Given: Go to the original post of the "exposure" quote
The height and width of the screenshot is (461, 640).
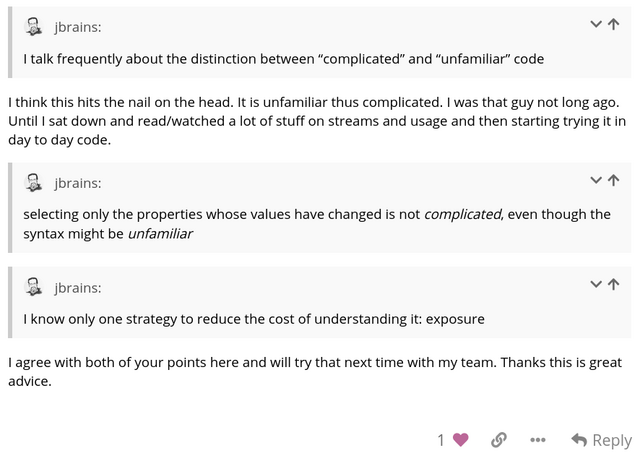Looking at the screenshot, I should (x=613, y=285).
